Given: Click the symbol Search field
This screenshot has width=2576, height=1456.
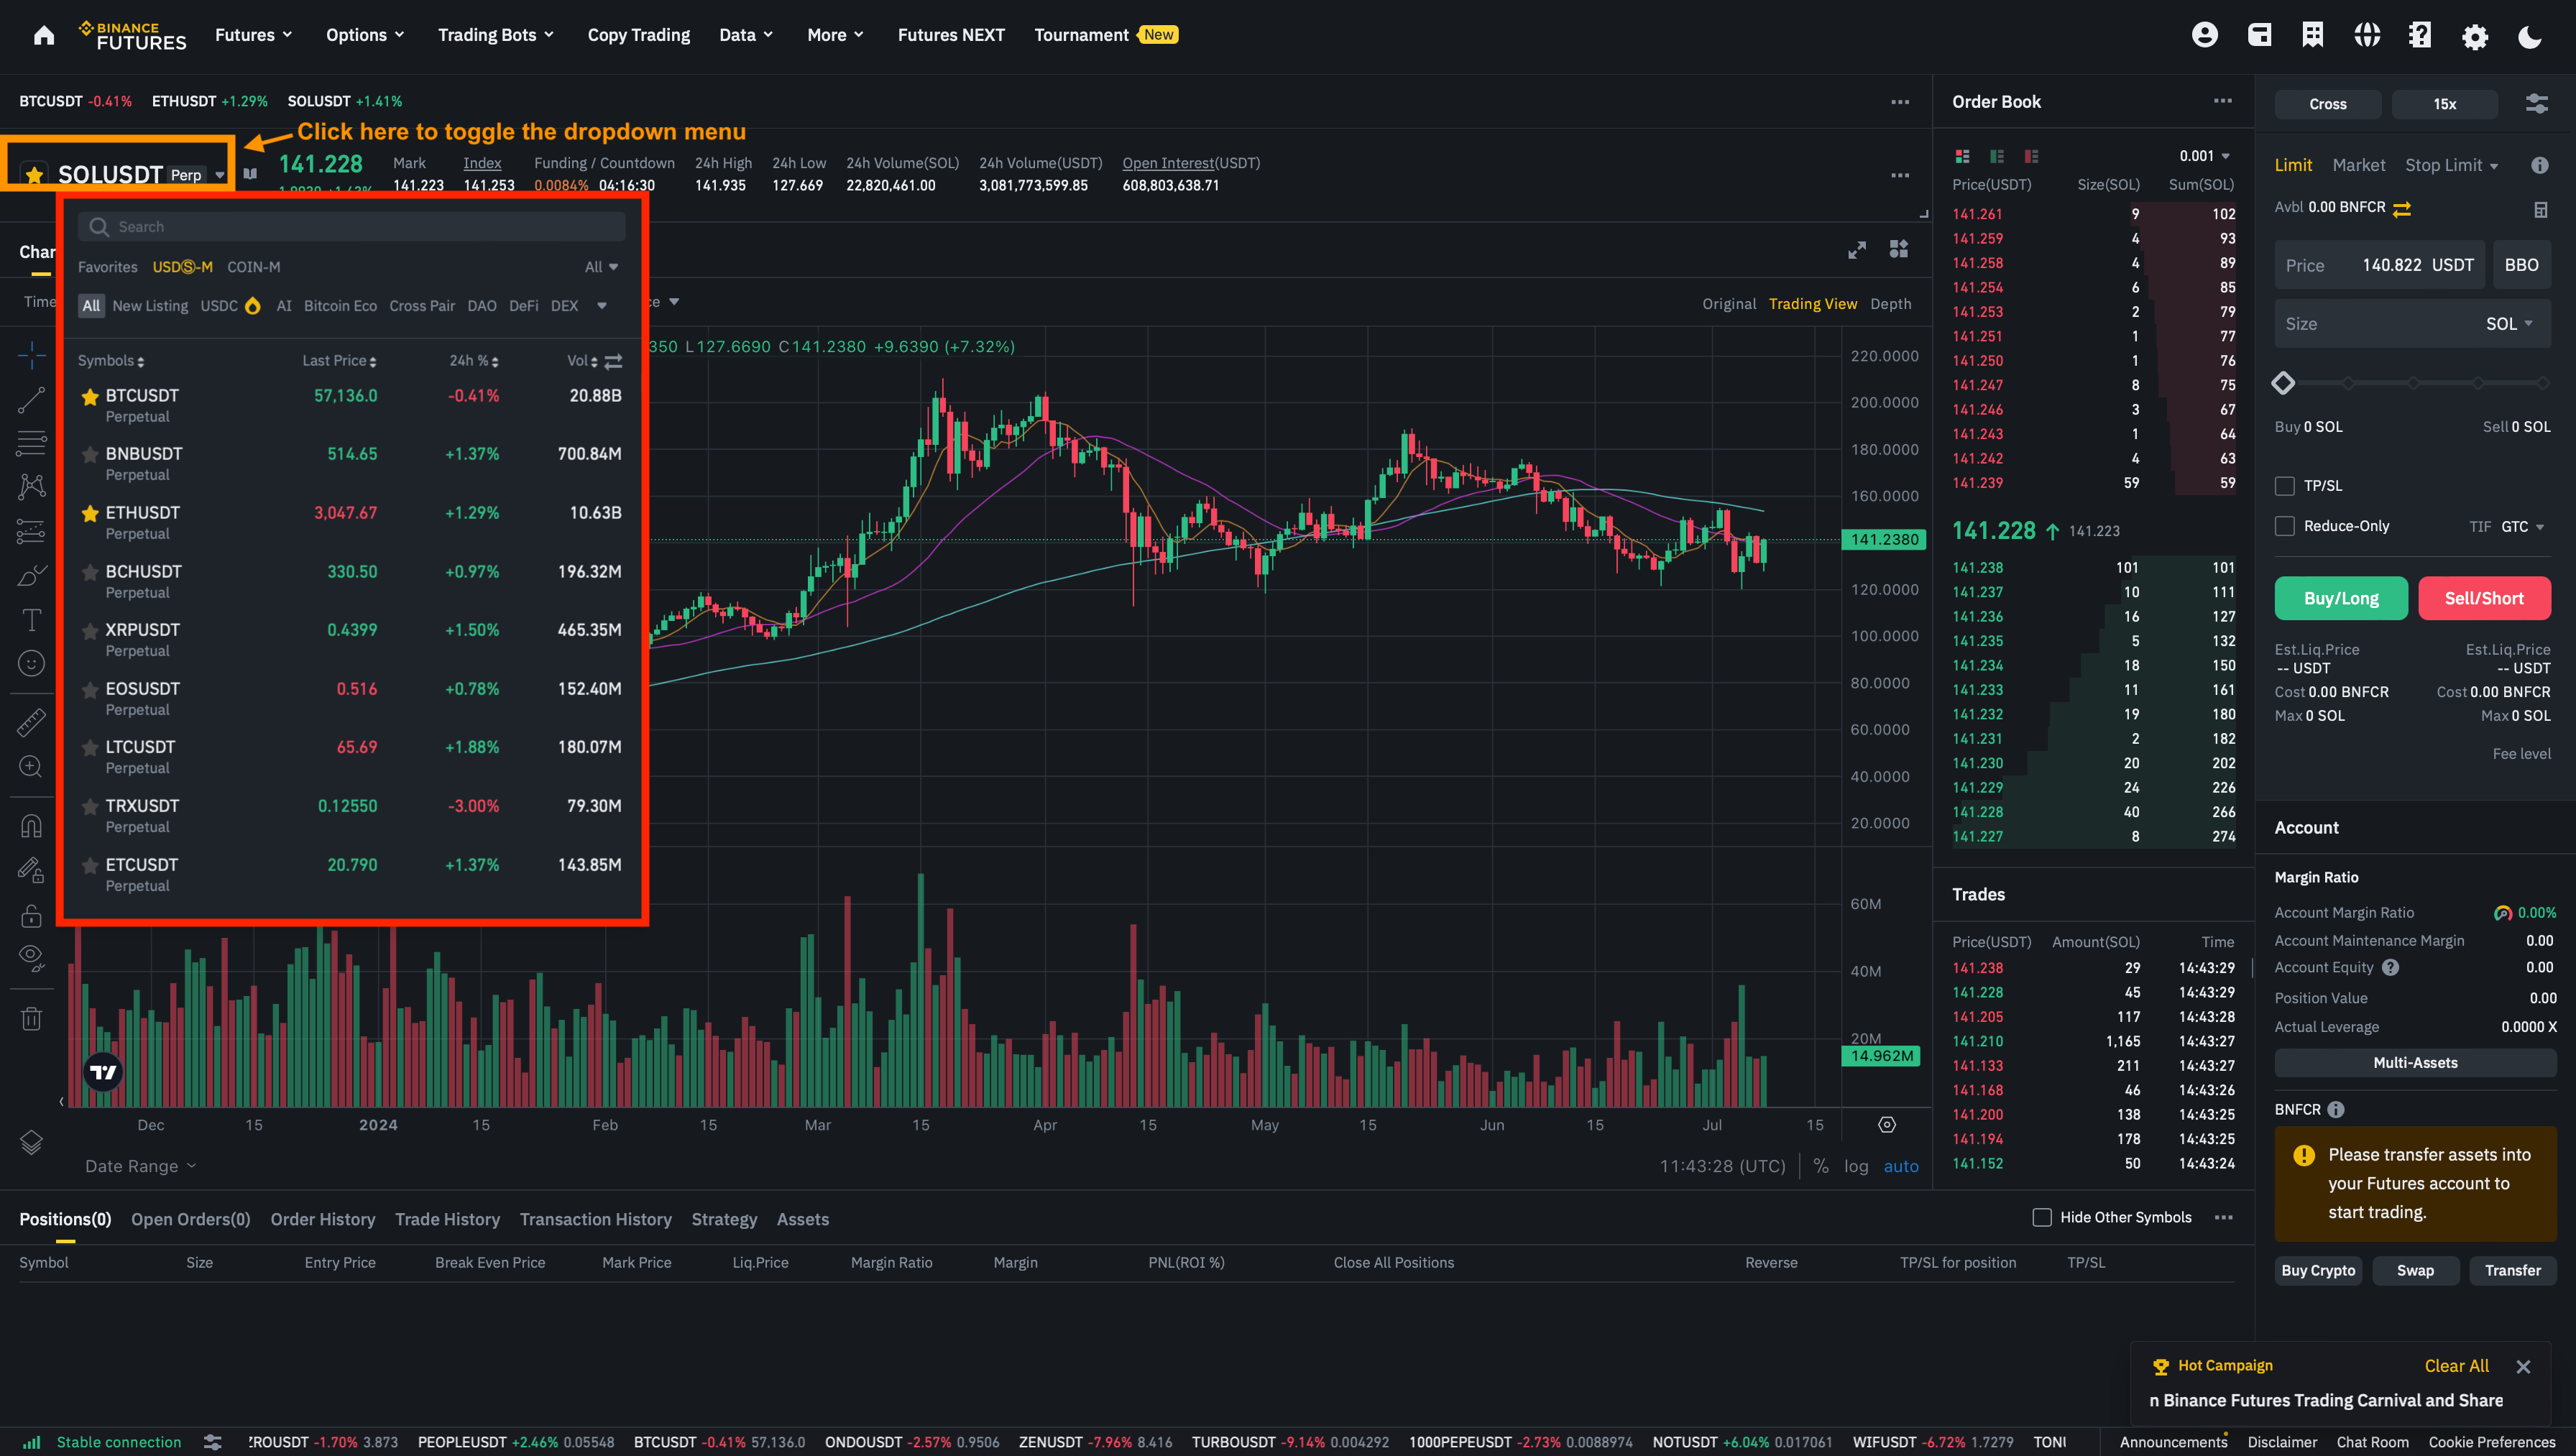Looking at the screenshot, I should [352, 227].
